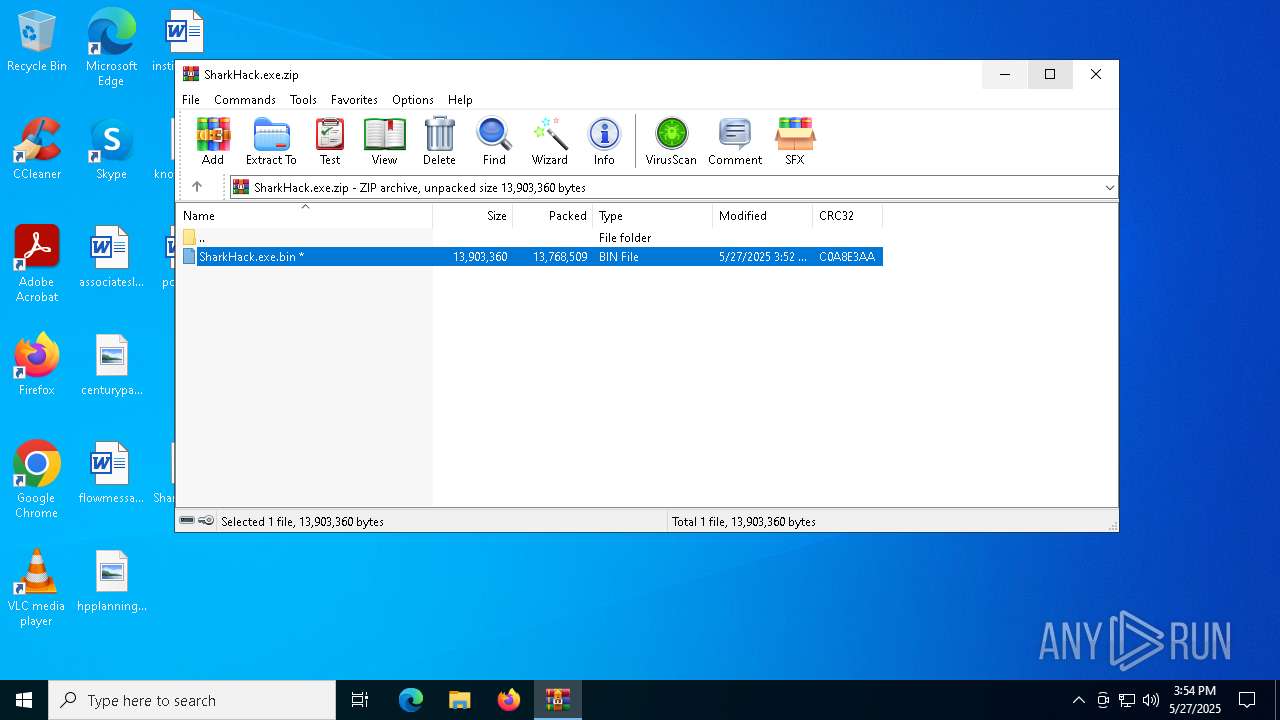Click the packed size 13,768,509 cell
This screenshot has width=1280, height=720.
click(x=560, y=257)
